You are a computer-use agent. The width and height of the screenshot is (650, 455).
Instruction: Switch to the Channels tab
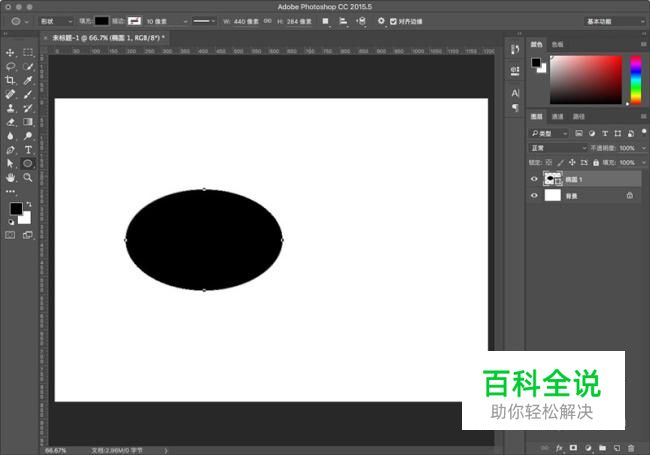point(558,117)
